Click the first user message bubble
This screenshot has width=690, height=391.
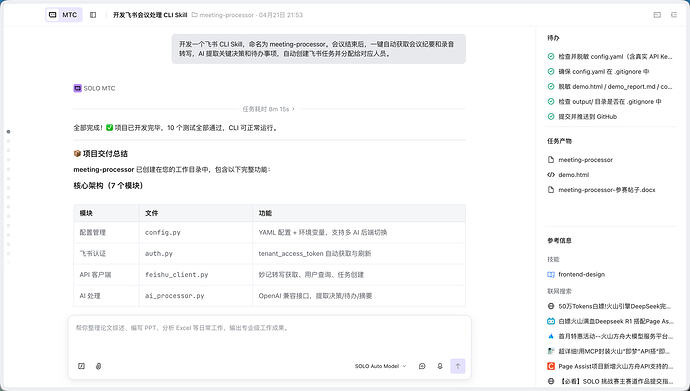click(x=319, y=49)
